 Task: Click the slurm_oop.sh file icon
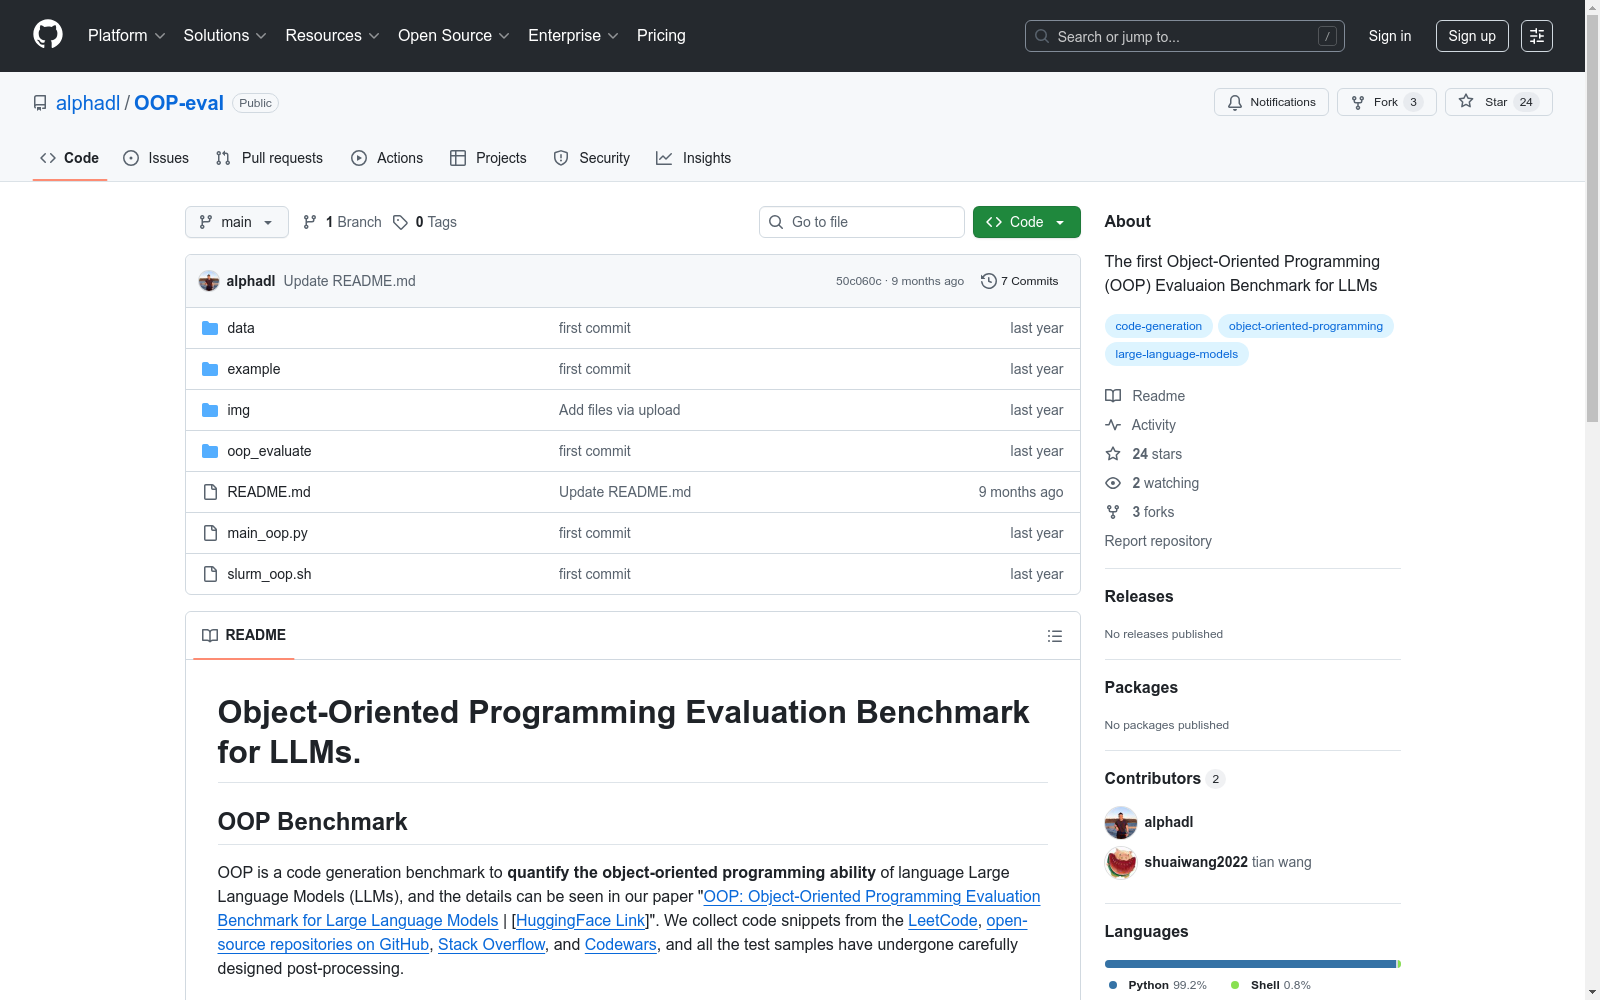[x=210, y=574]
